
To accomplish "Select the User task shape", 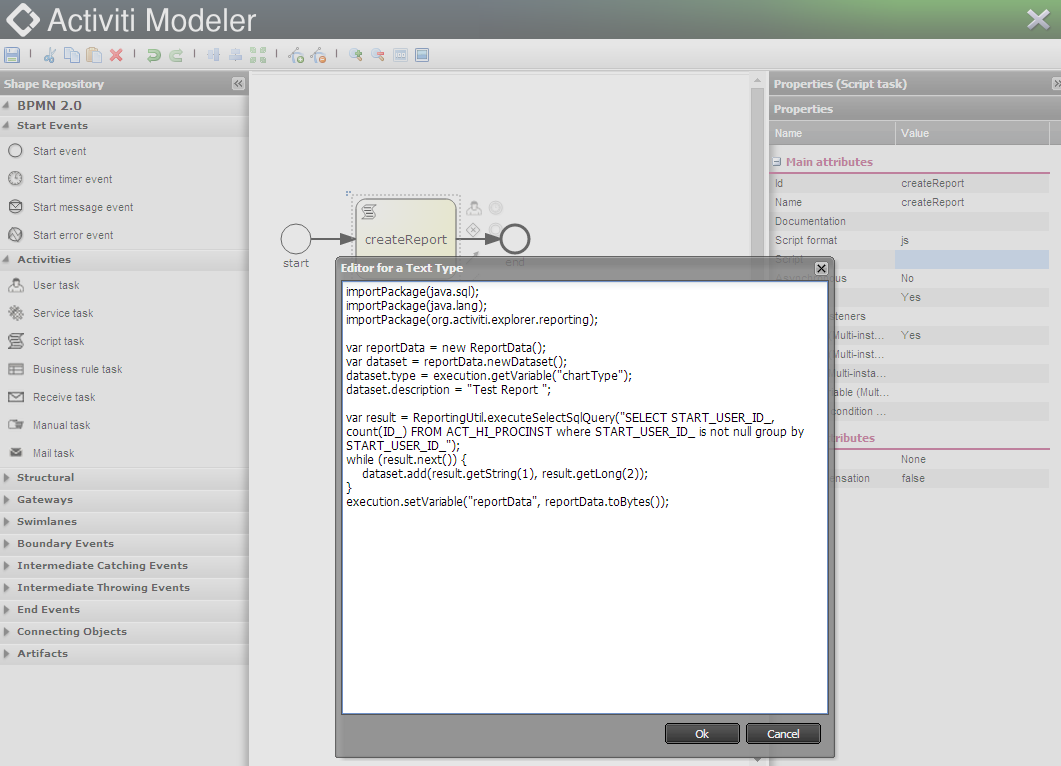I will [x=56, y=285].
